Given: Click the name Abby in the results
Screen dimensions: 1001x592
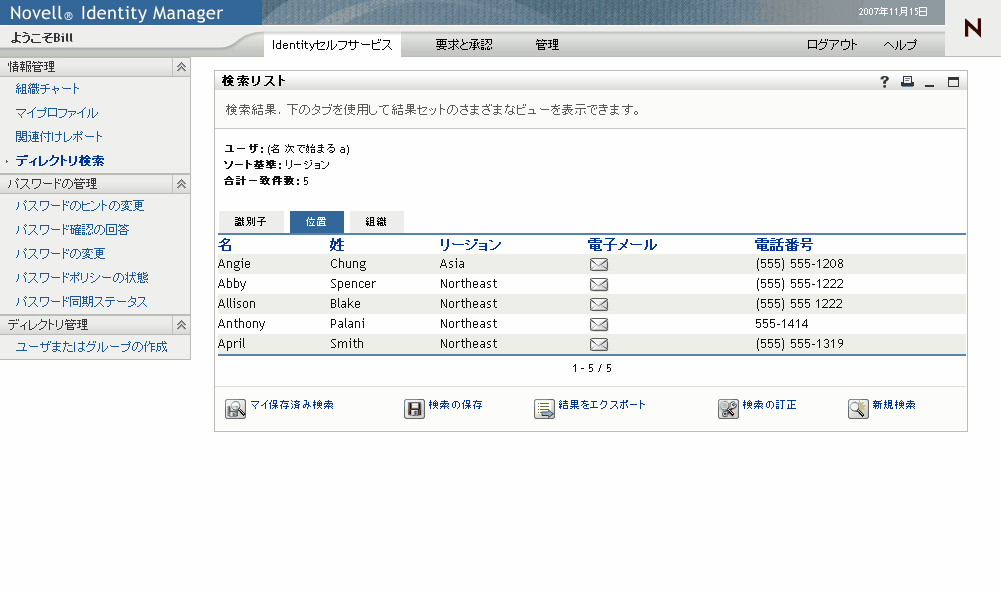Looking at the screenshot, I should pos(232,284).
